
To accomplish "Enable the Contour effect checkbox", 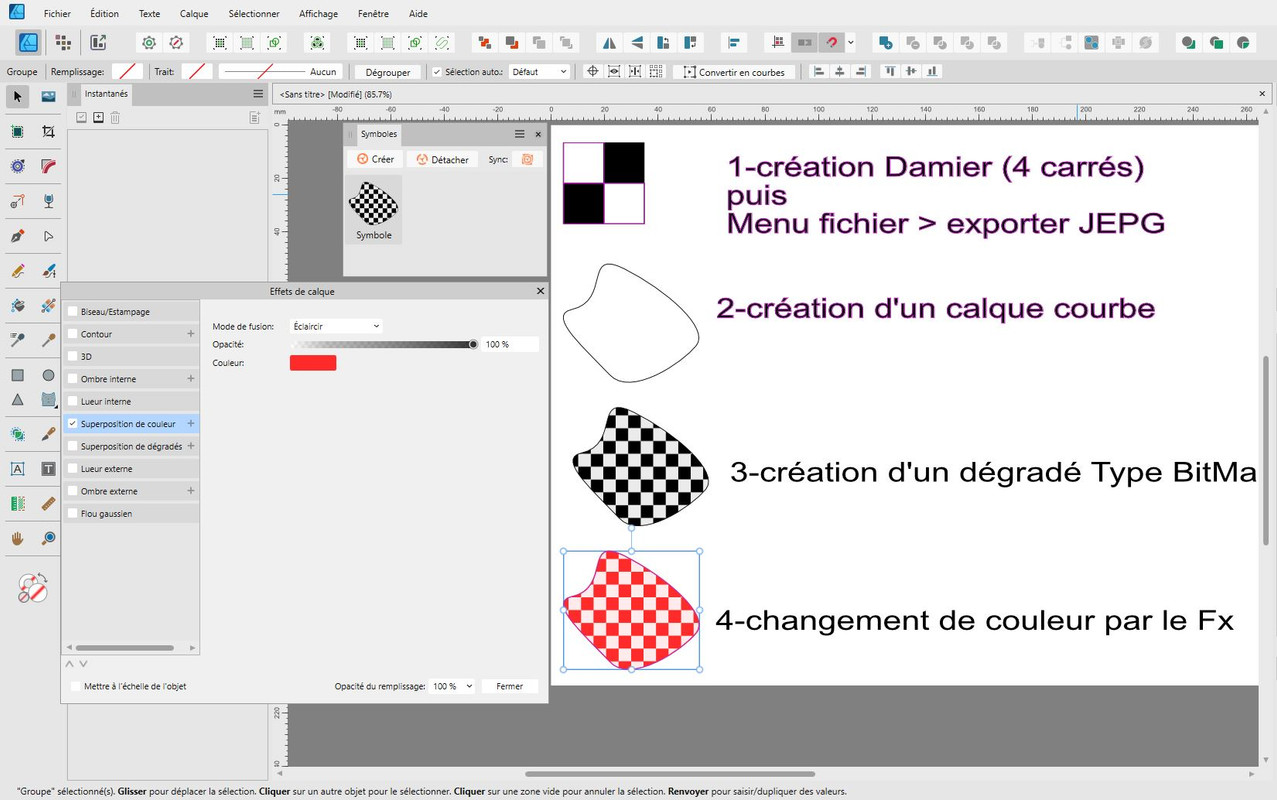I will (73, 334).
